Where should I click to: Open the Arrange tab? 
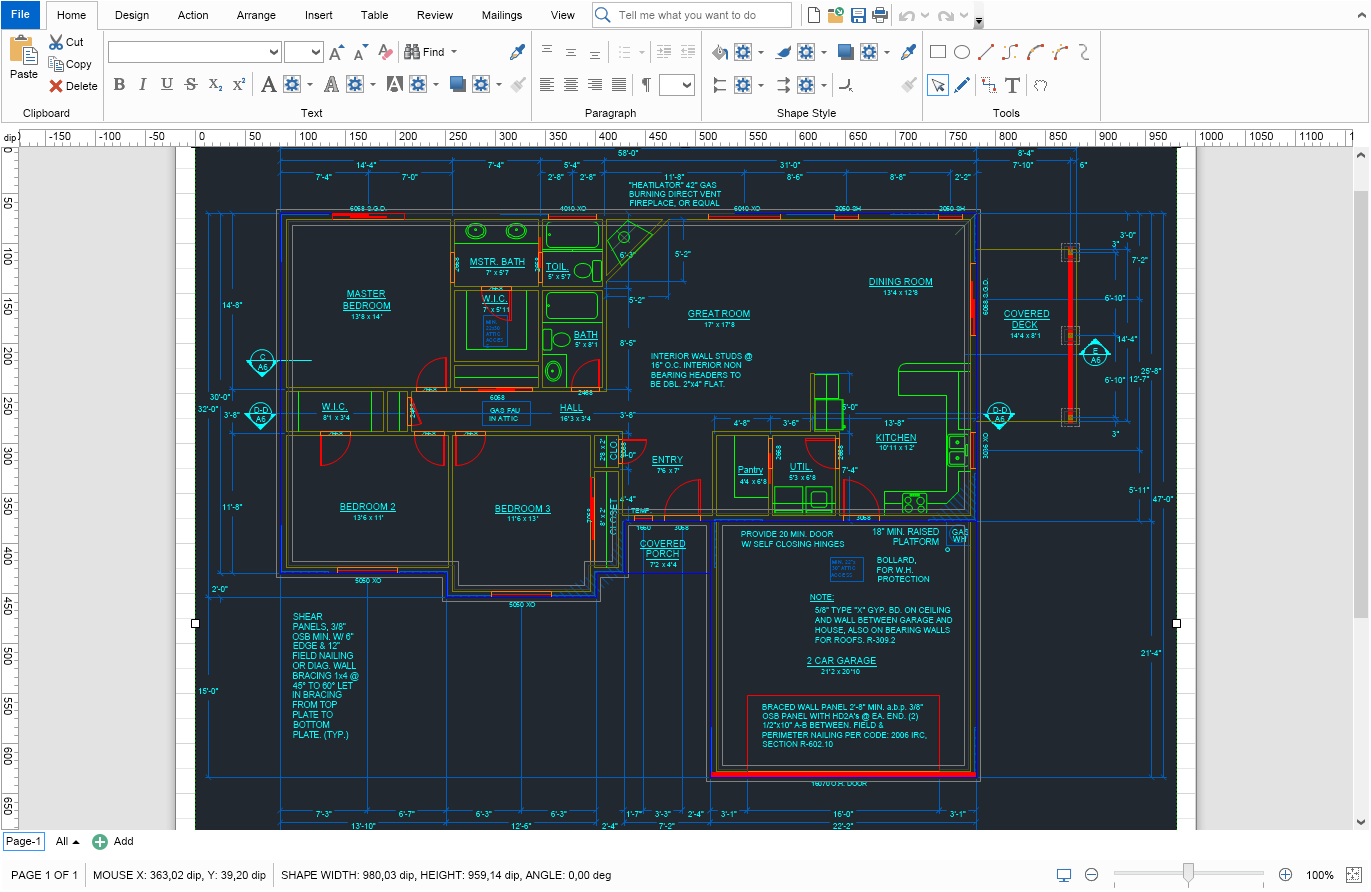[x=256, y=15]
